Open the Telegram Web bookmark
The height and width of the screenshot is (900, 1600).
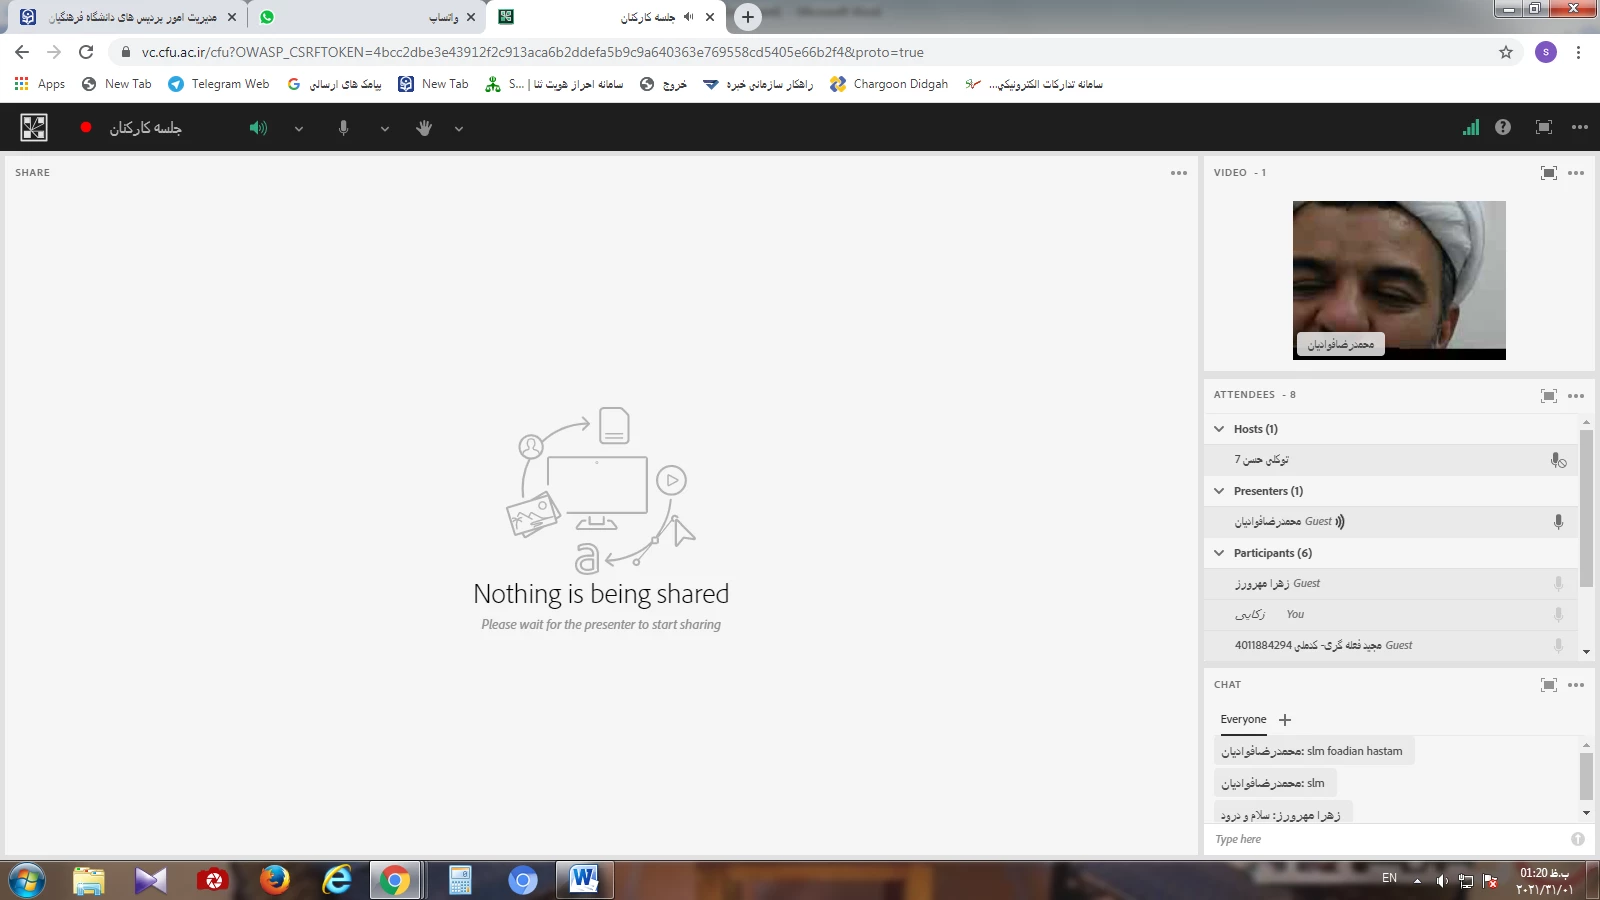coord(219,84)
